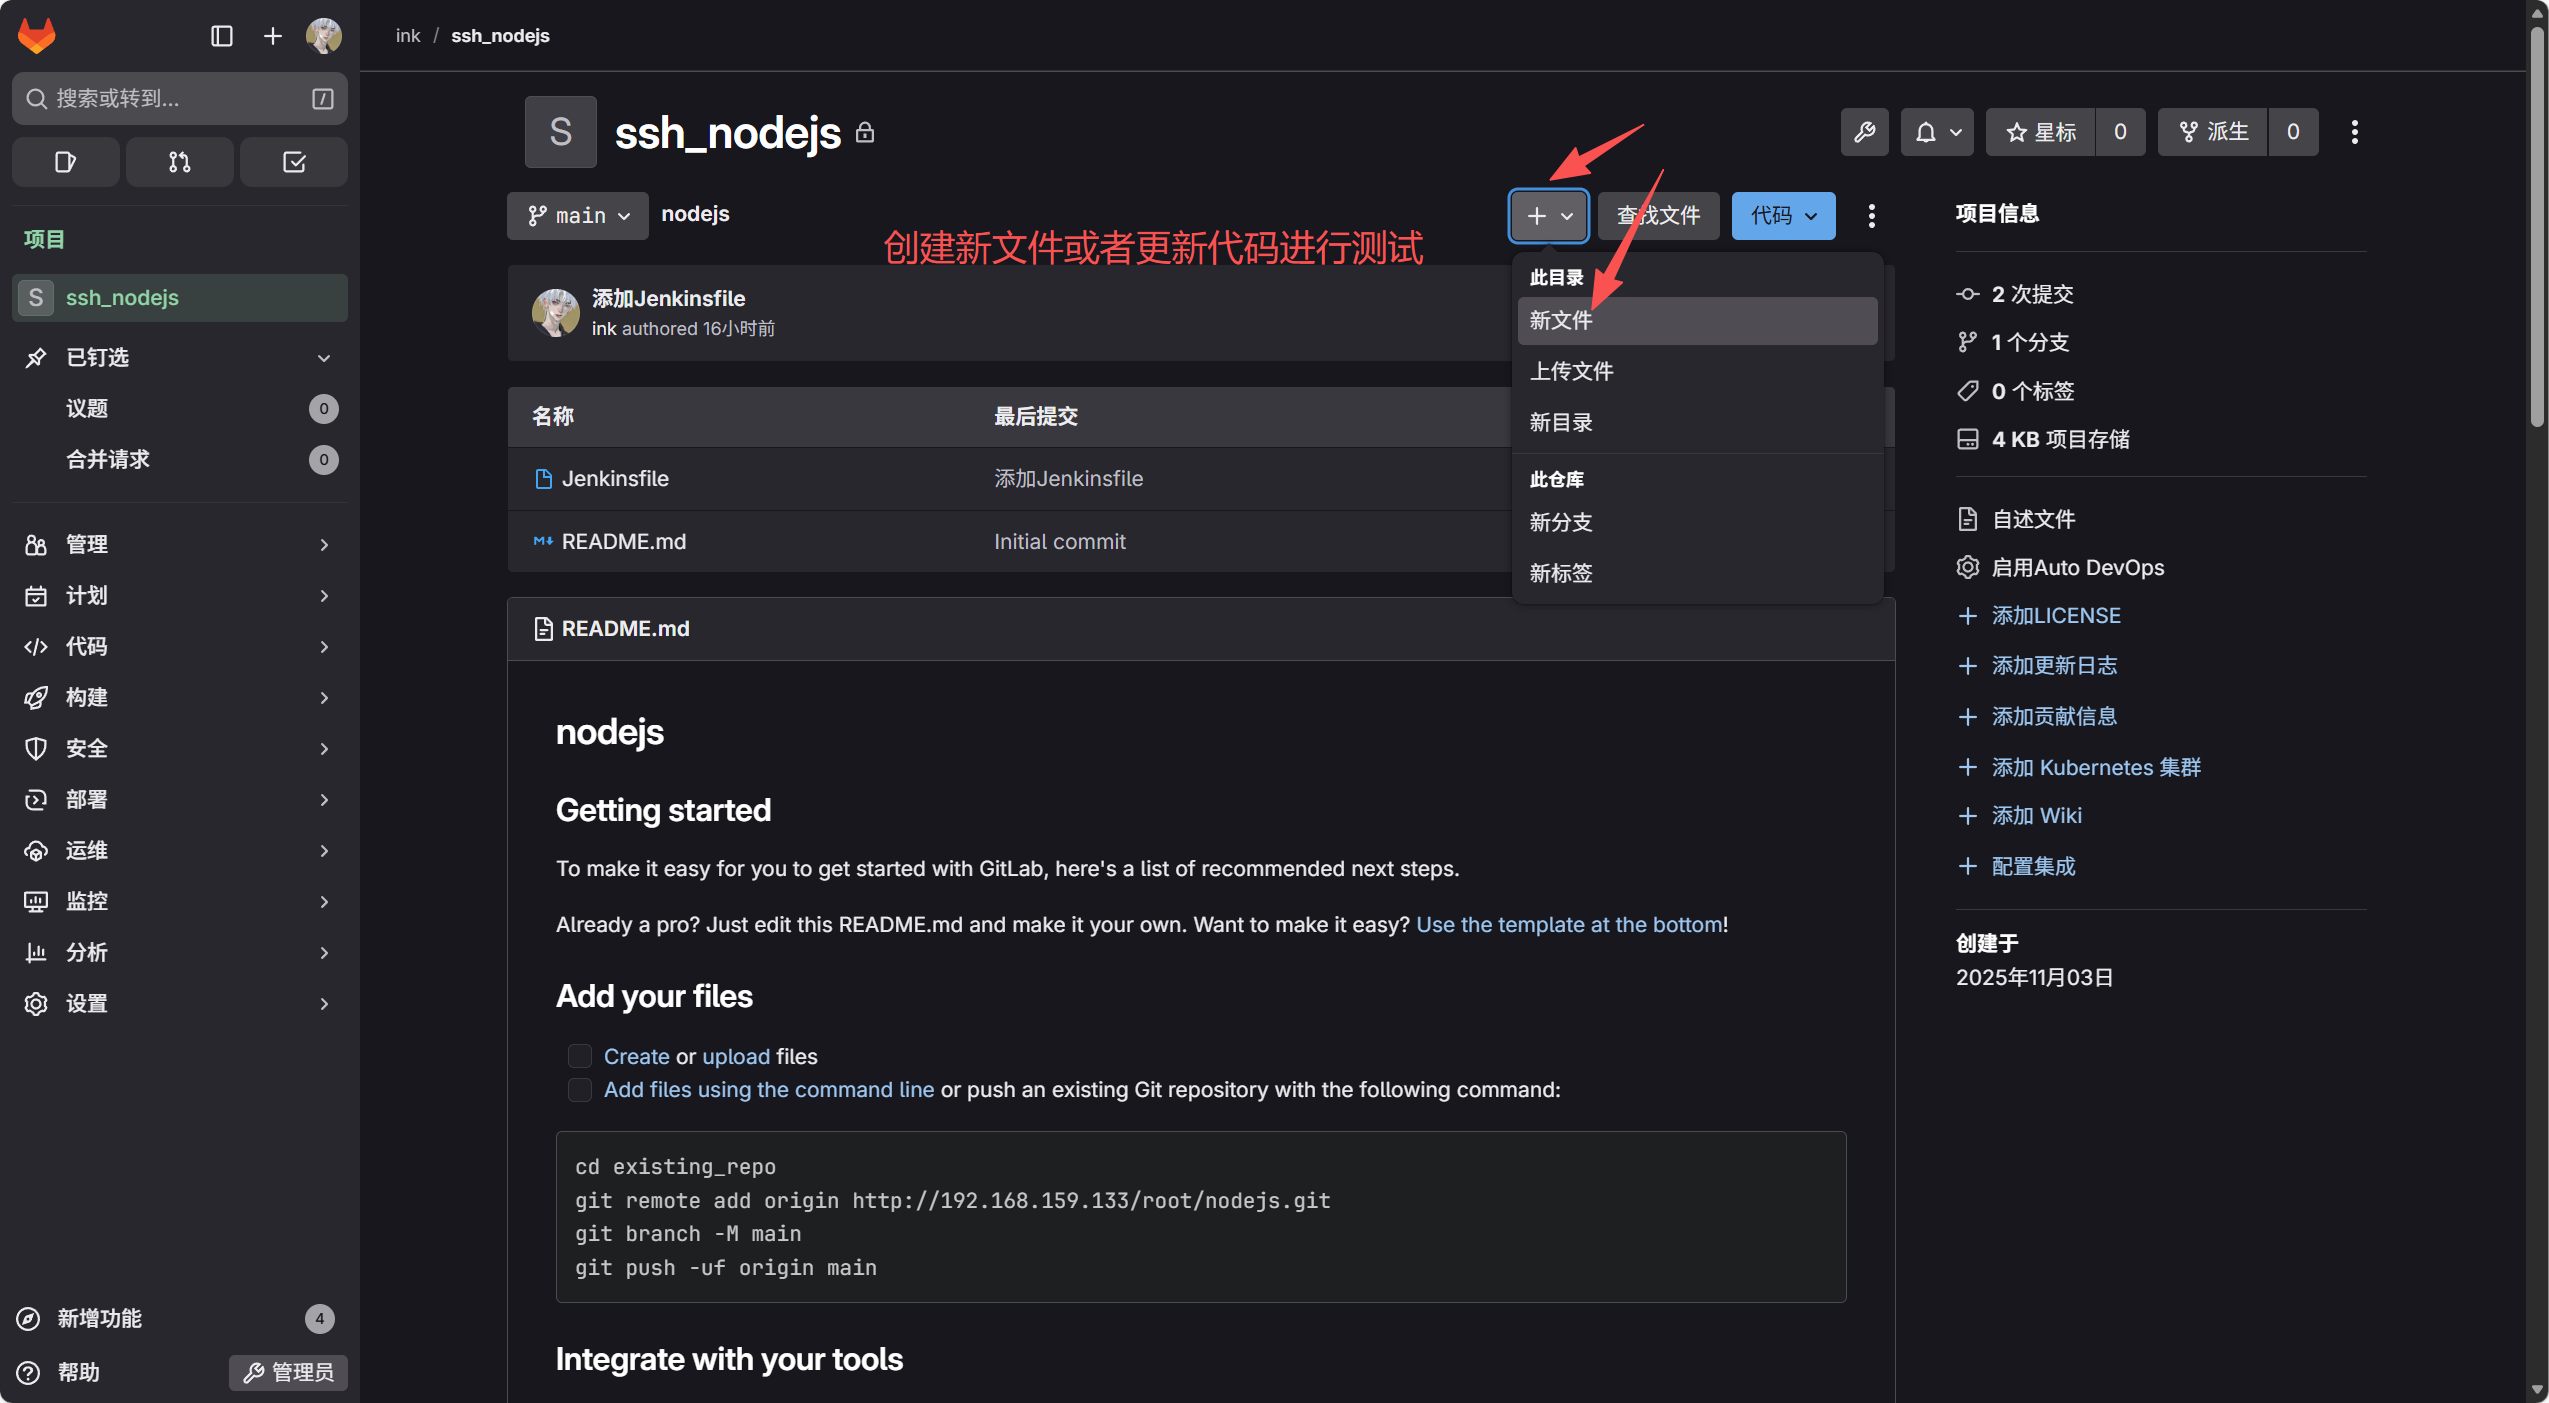Open the main branch selector dropdown
The image size is (2549, 1403).
578,216
